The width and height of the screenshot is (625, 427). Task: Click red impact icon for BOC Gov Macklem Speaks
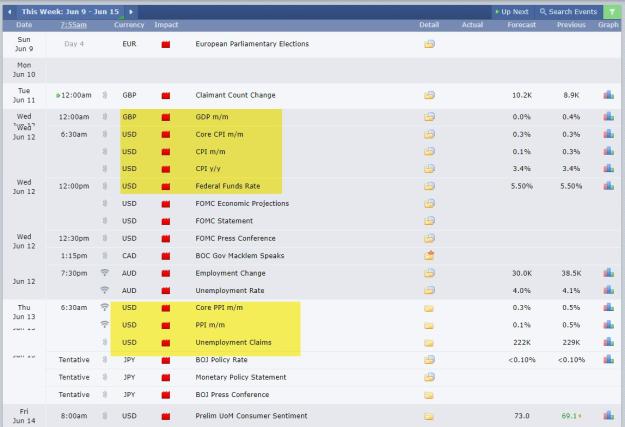pos(166,256)
